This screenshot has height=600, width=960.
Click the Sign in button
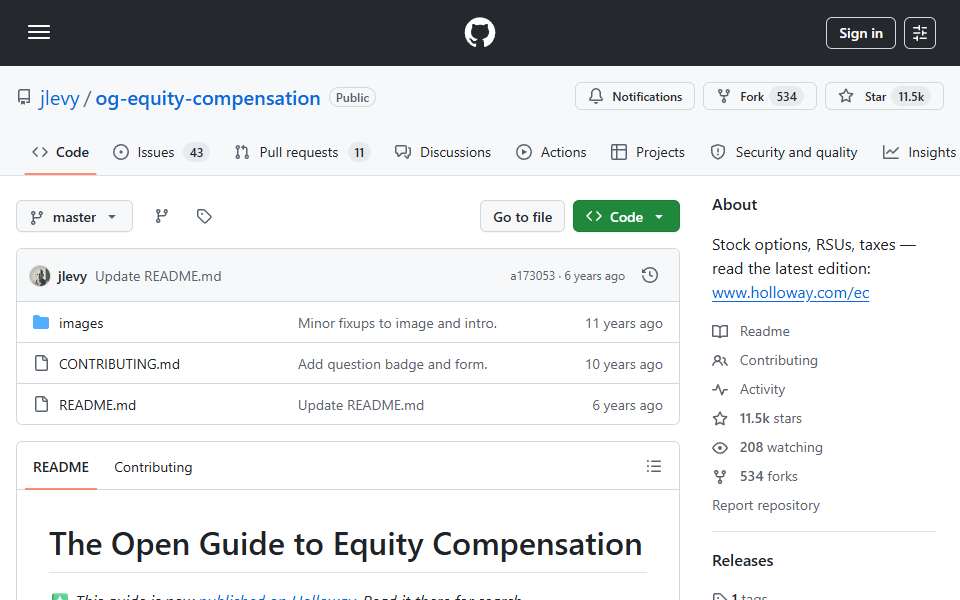pyautogui.click(x=860, y=33)
